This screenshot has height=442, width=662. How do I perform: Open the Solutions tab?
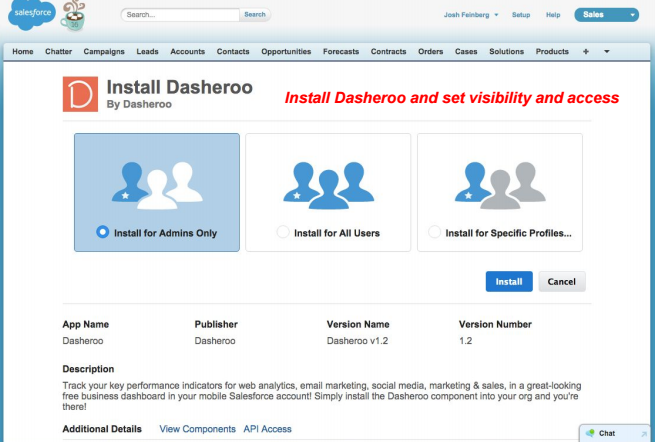point(507,52)
